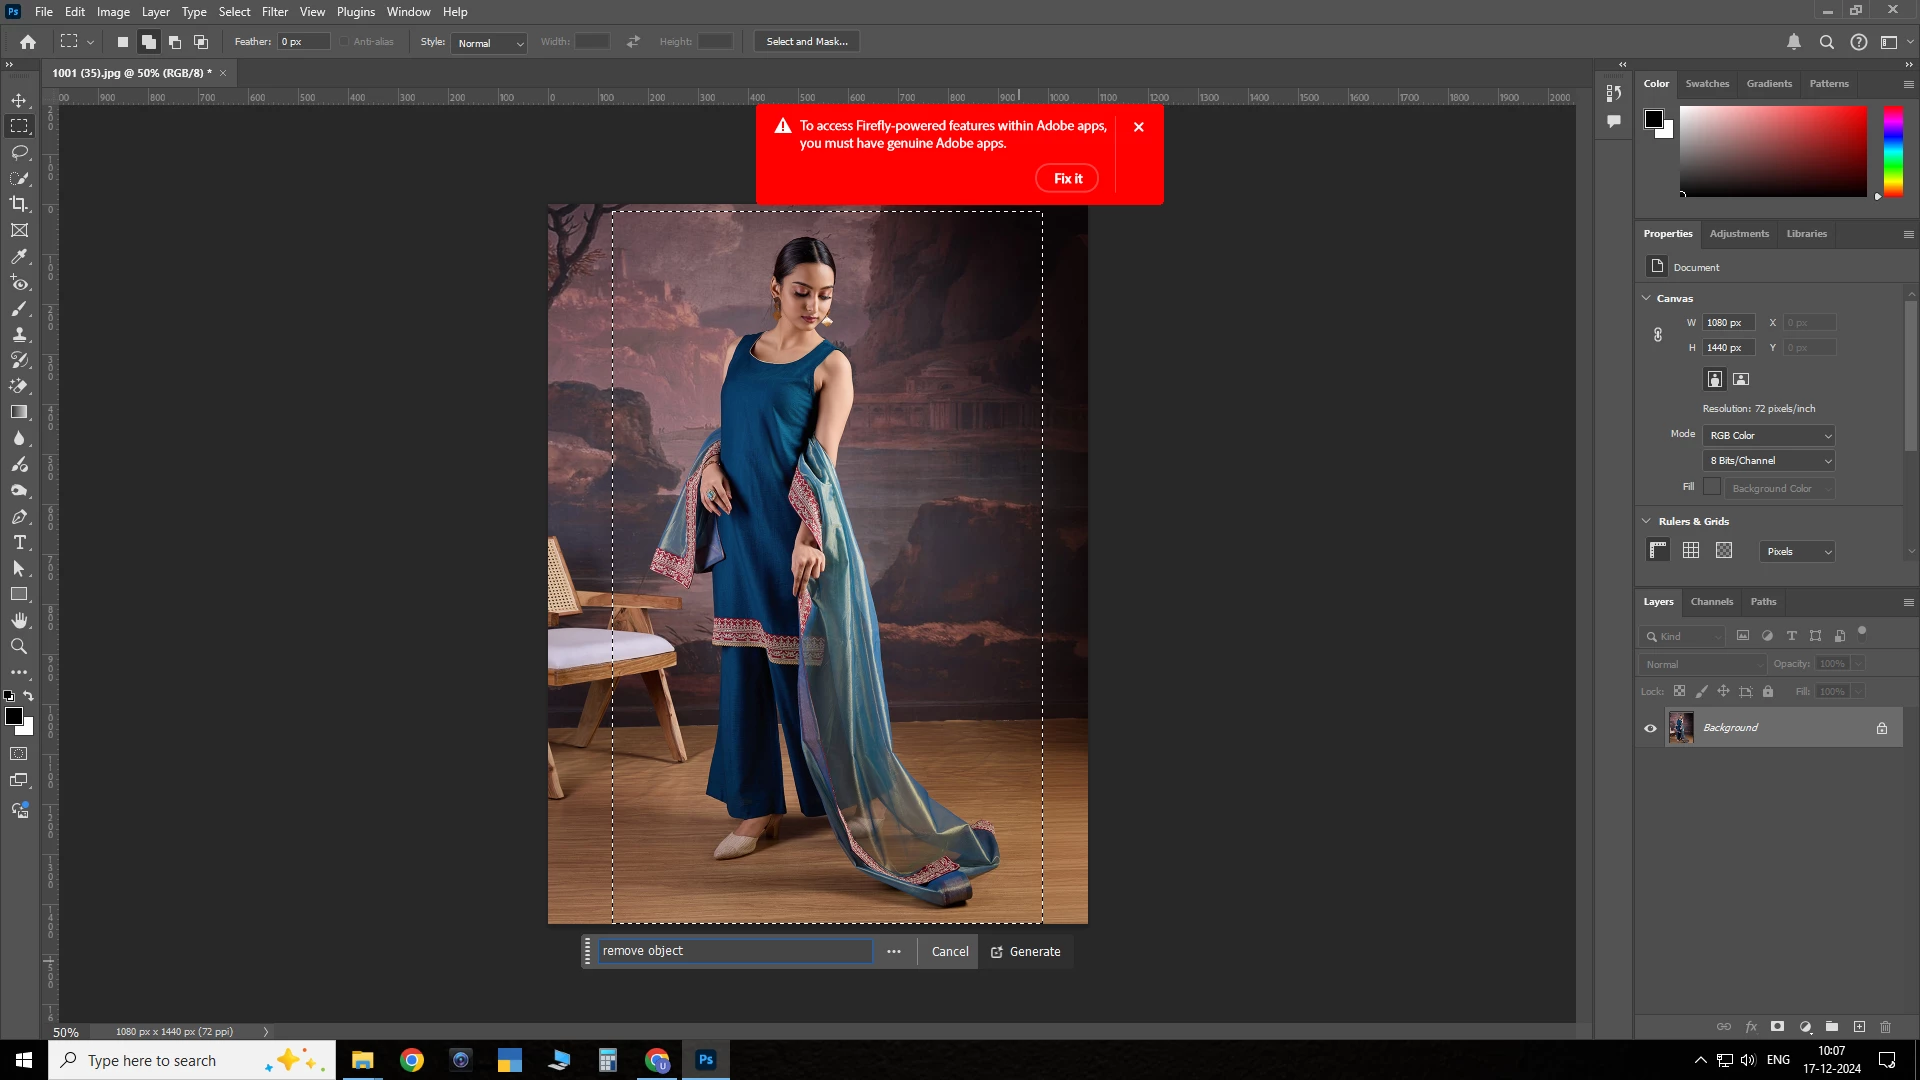
Task: Select the Lasso tool
Action: (x=19, y=152)
